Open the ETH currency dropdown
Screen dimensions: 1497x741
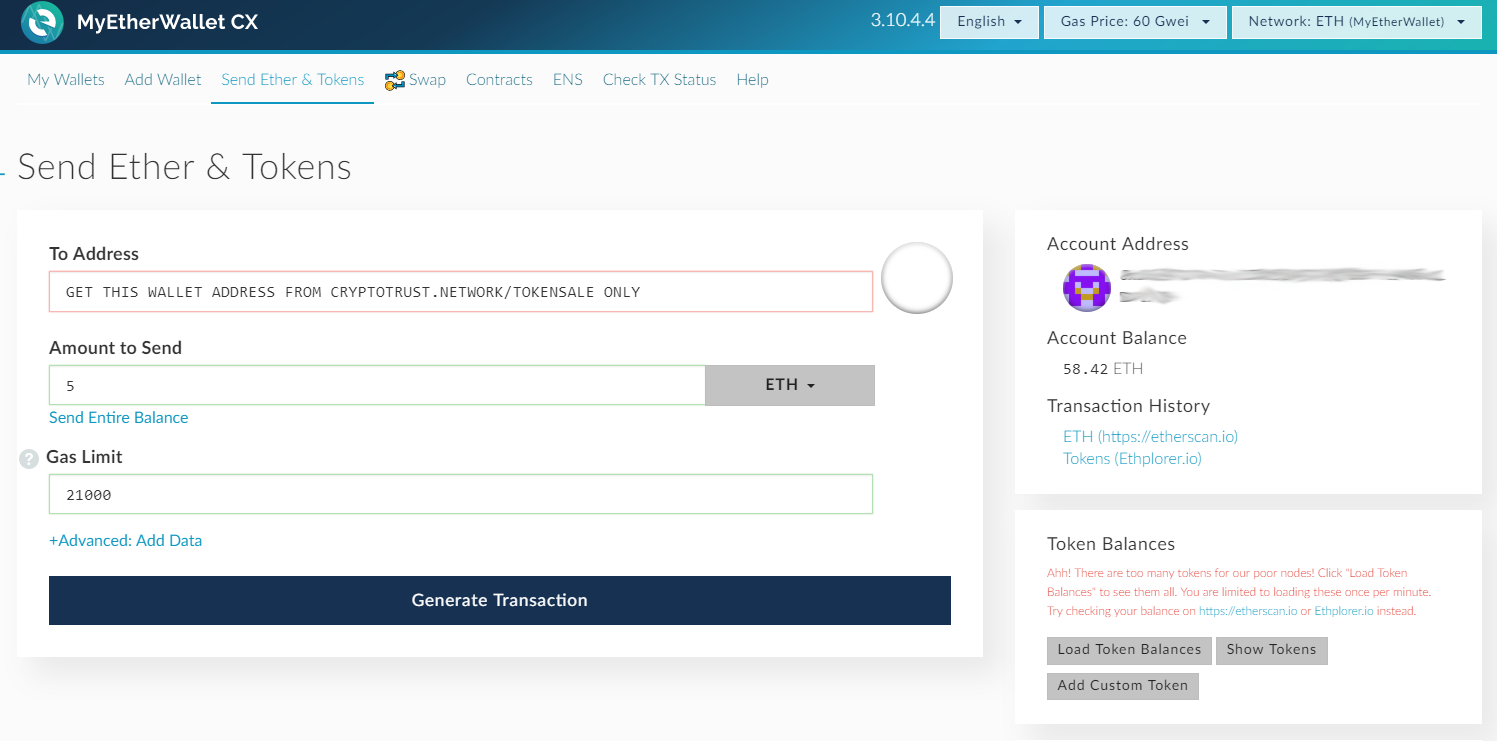pos(790,385)
